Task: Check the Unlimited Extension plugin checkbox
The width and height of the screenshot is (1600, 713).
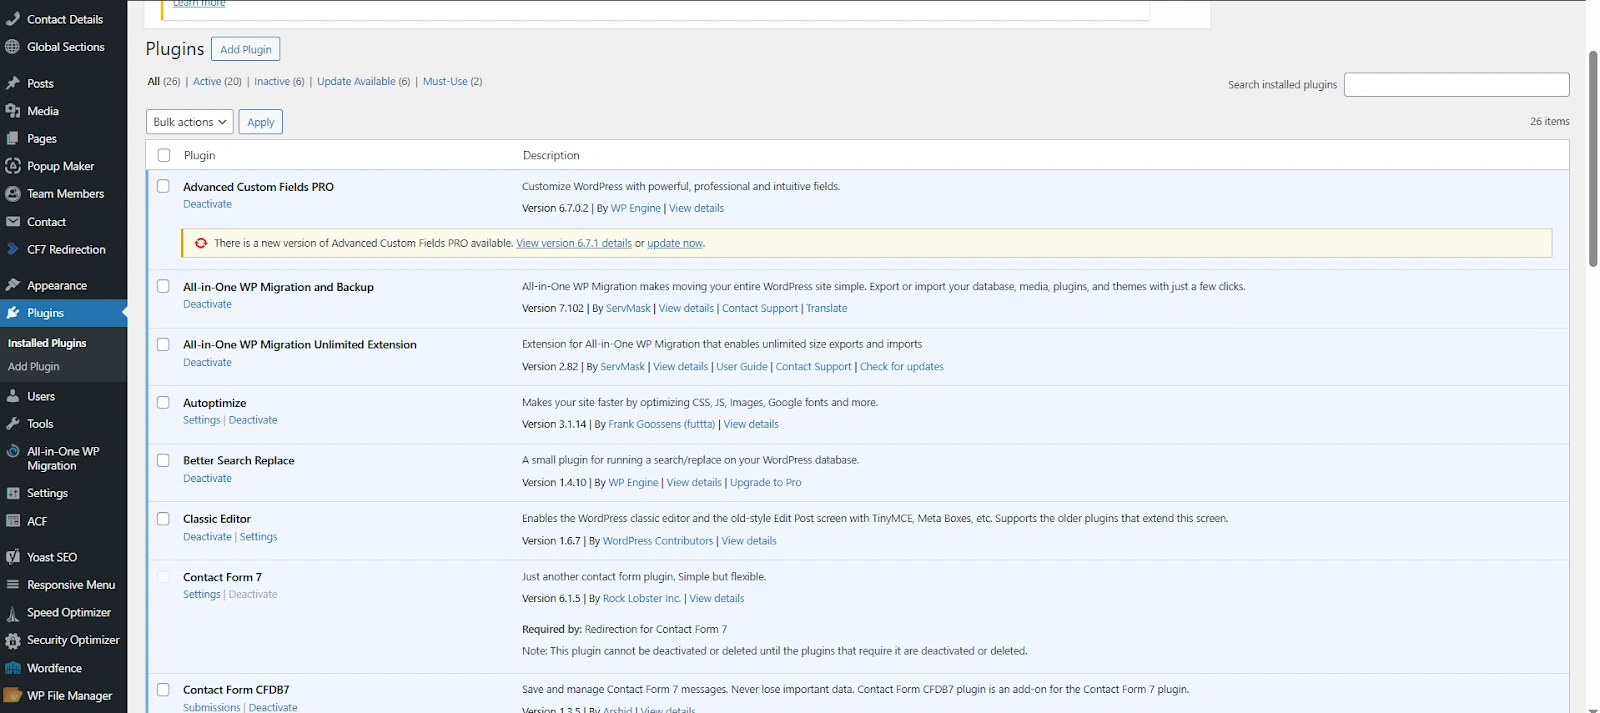Action: (x=163, y=344)
